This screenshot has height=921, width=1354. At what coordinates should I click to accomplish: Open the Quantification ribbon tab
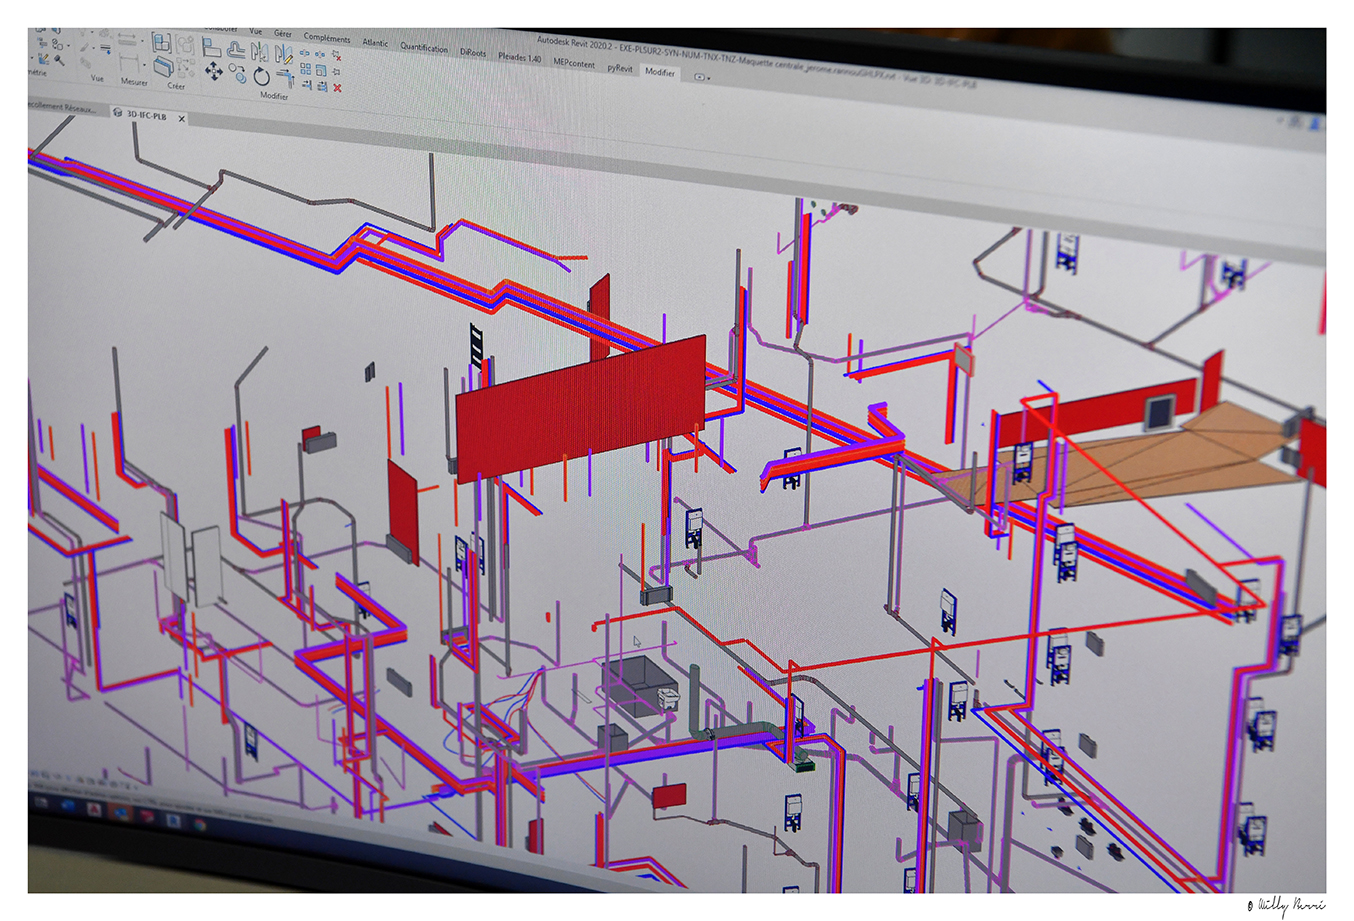[424, 47]
